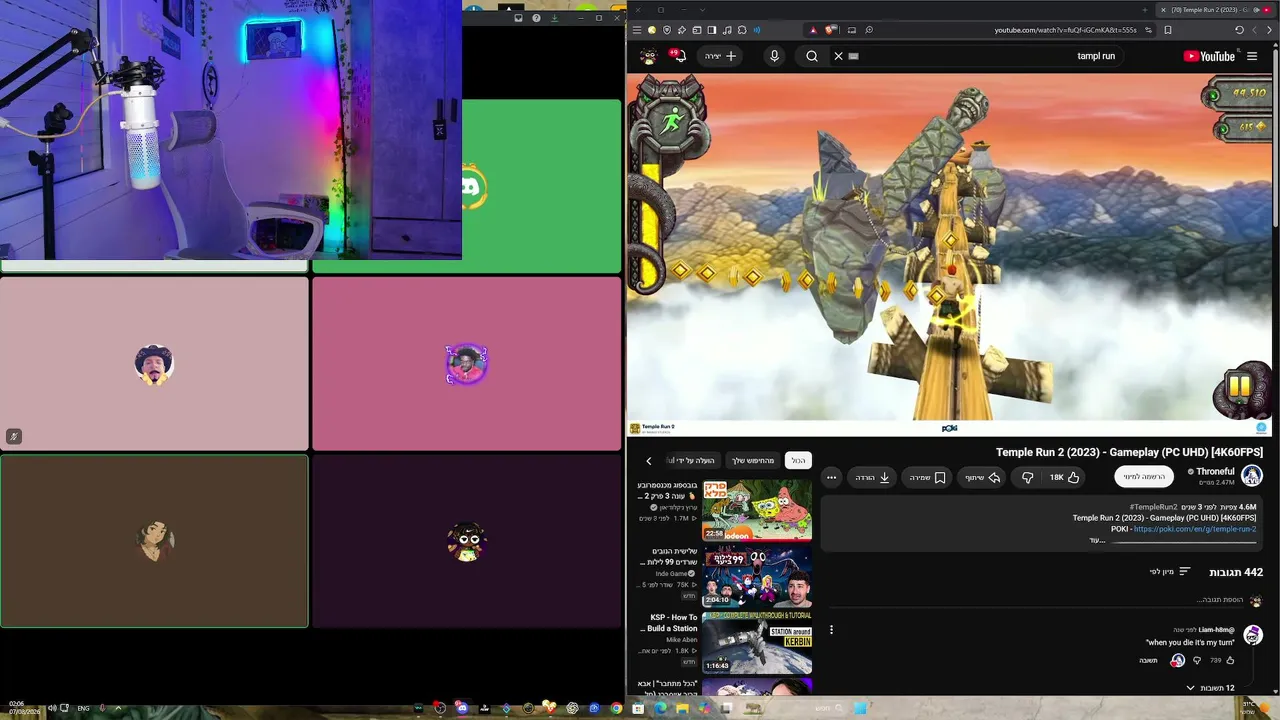
Task: Bookmark this page in the browser
Action: 1168,30
